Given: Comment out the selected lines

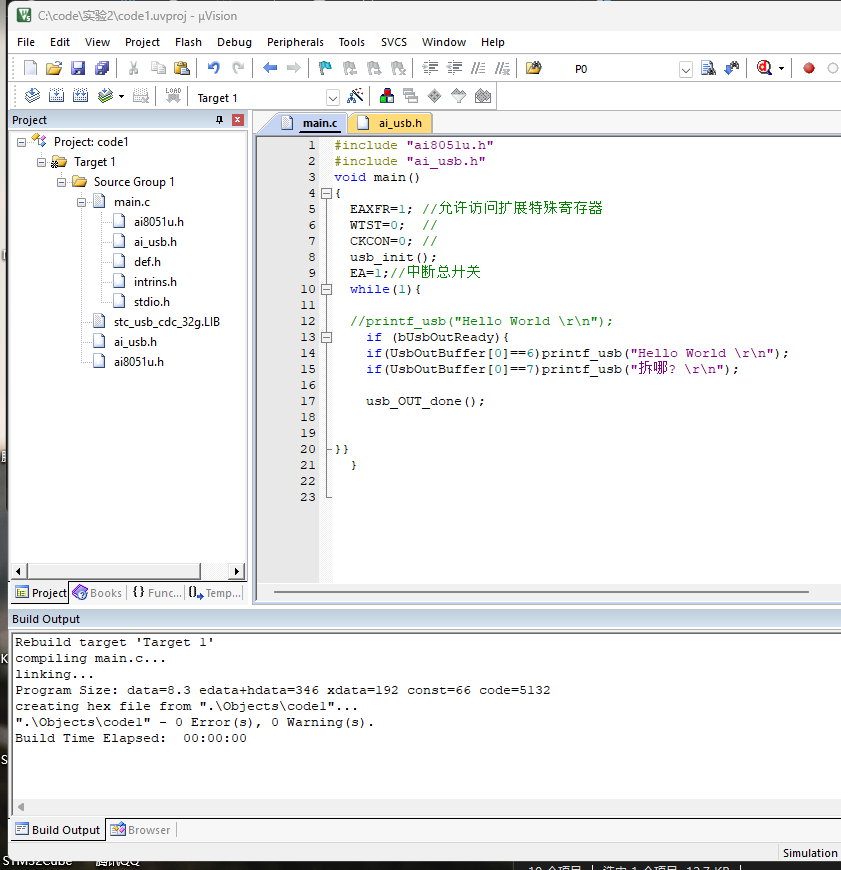Looking at the screenshot, I should click(478, 68).
